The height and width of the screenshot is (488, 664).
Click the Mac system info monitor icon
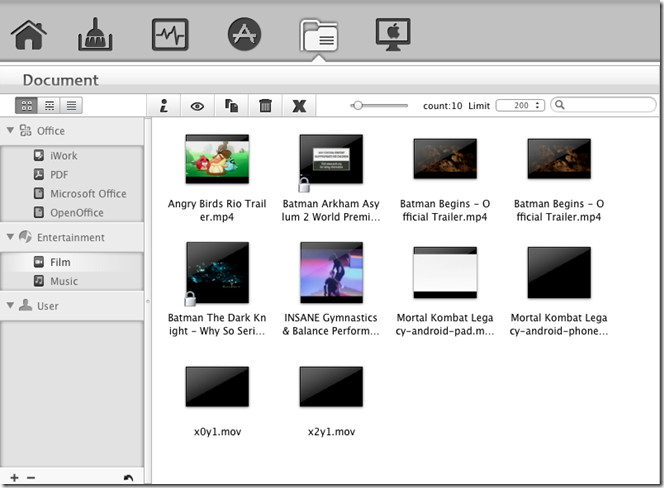(x=393, y=34)
